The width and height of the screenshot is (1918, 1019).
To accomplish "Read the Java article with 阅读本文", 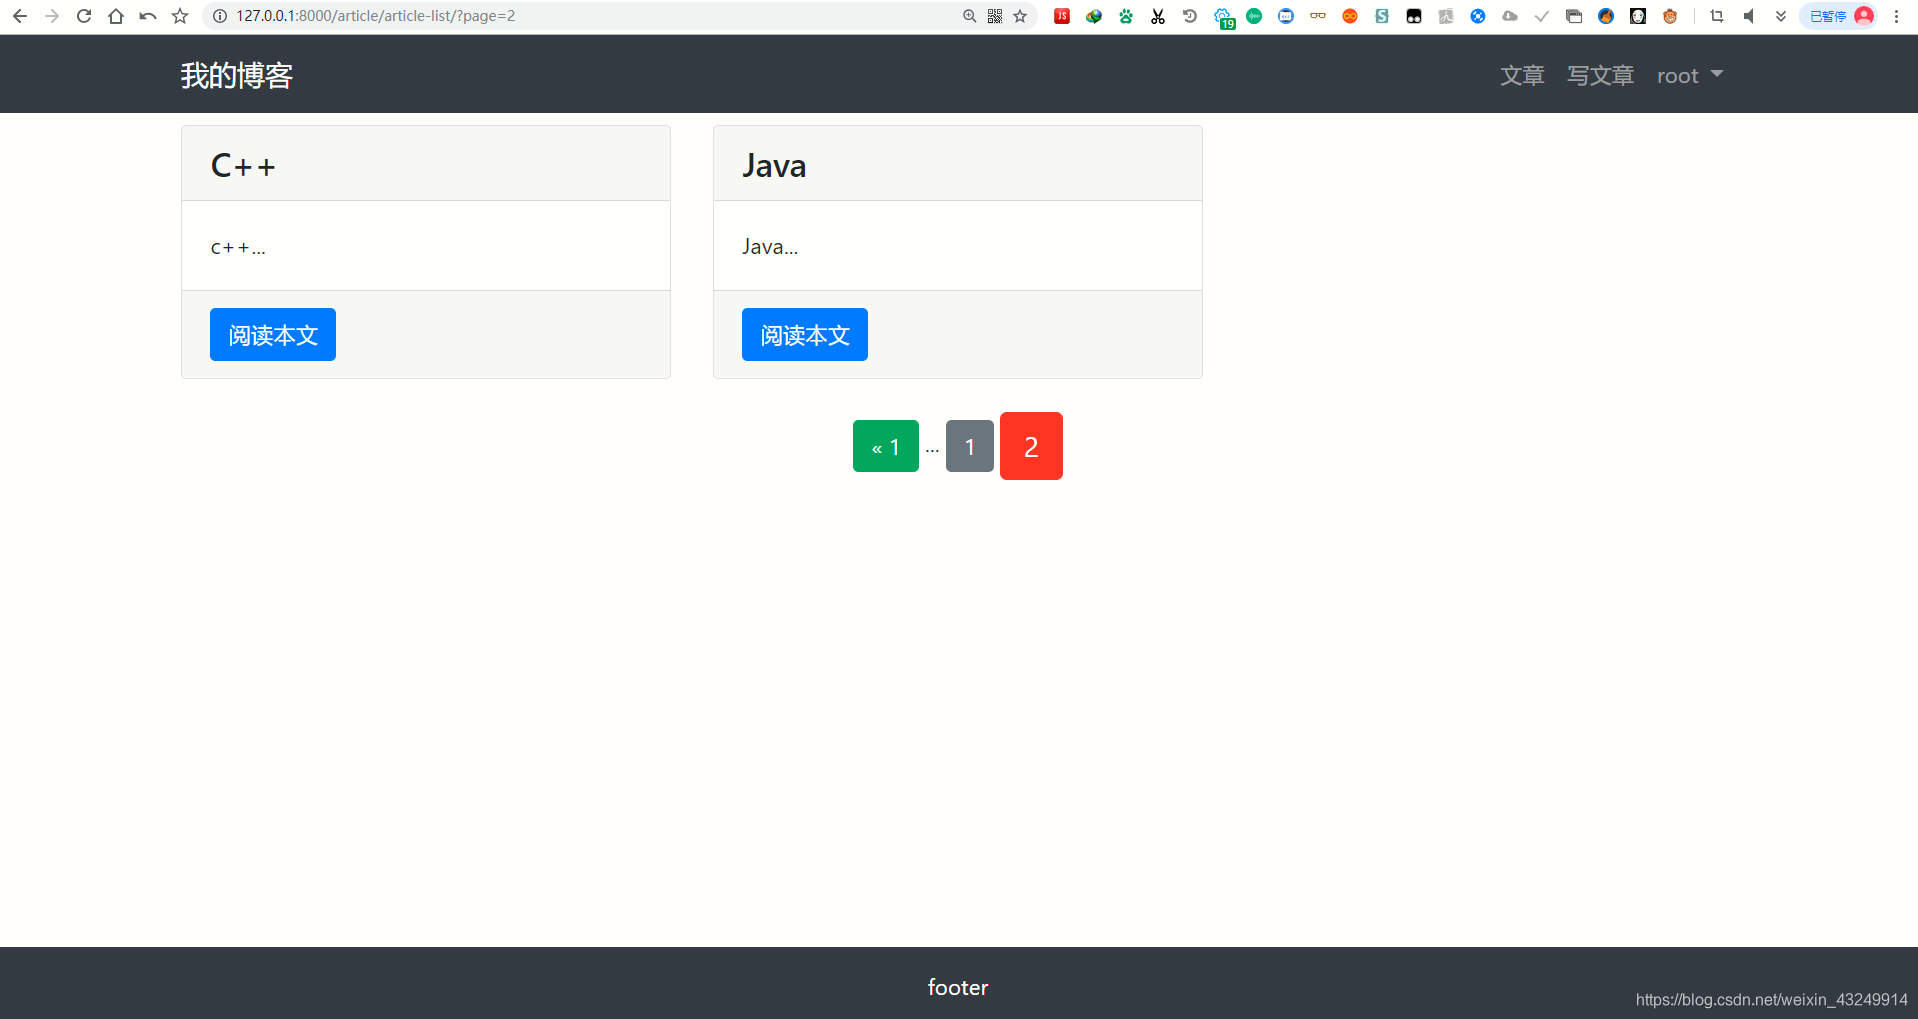I will point(805,335).
